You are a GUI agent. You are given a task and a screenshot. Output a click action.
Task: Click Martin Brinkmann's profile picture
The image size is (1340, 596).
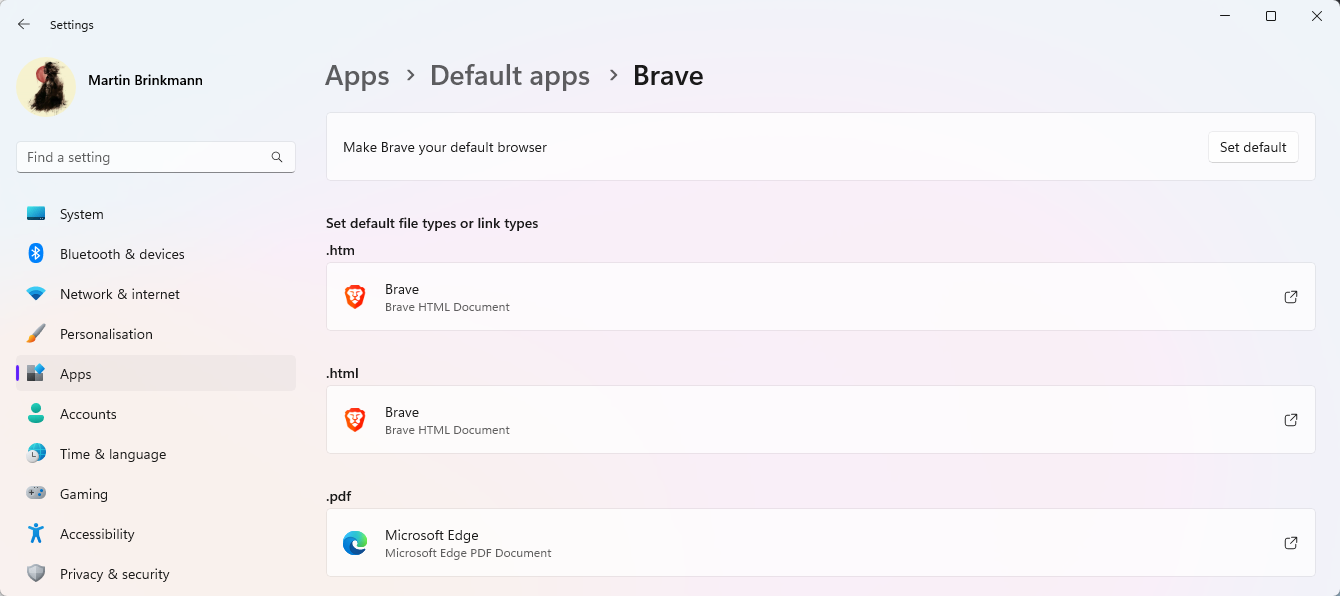click(45, 87)
